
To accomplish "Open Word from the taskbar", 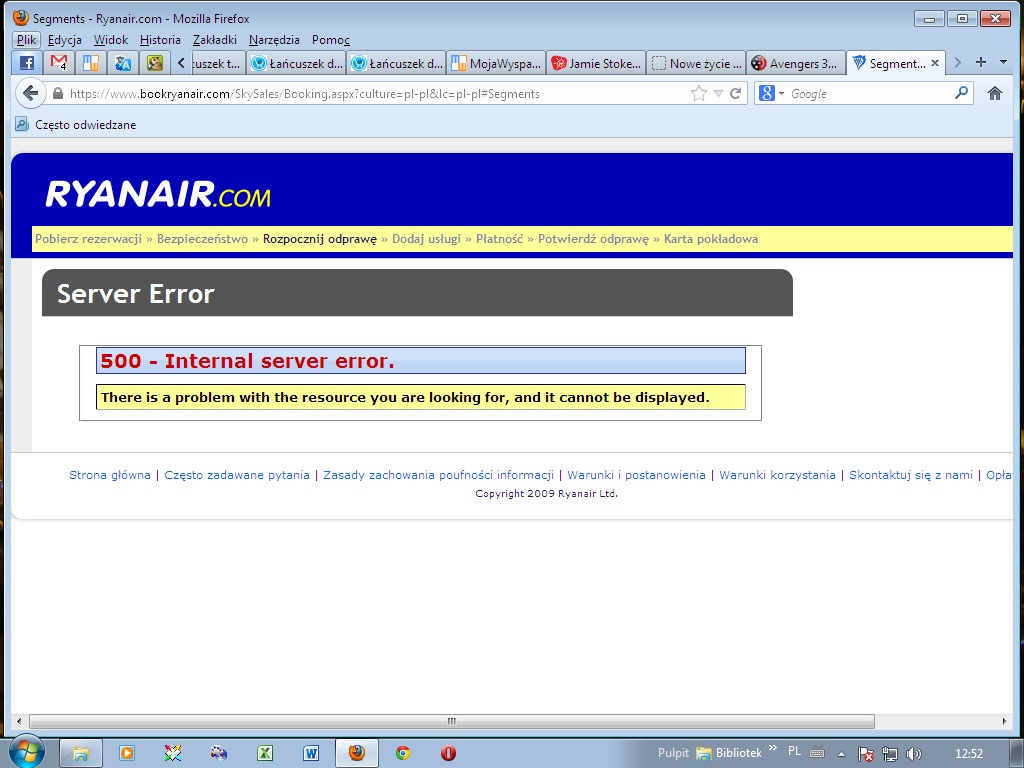I will tap(311, 753).
